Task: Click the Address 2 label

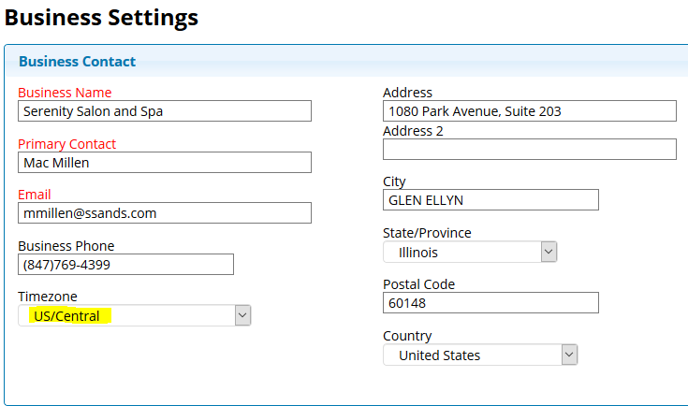Action: click(x=413, y=131)
